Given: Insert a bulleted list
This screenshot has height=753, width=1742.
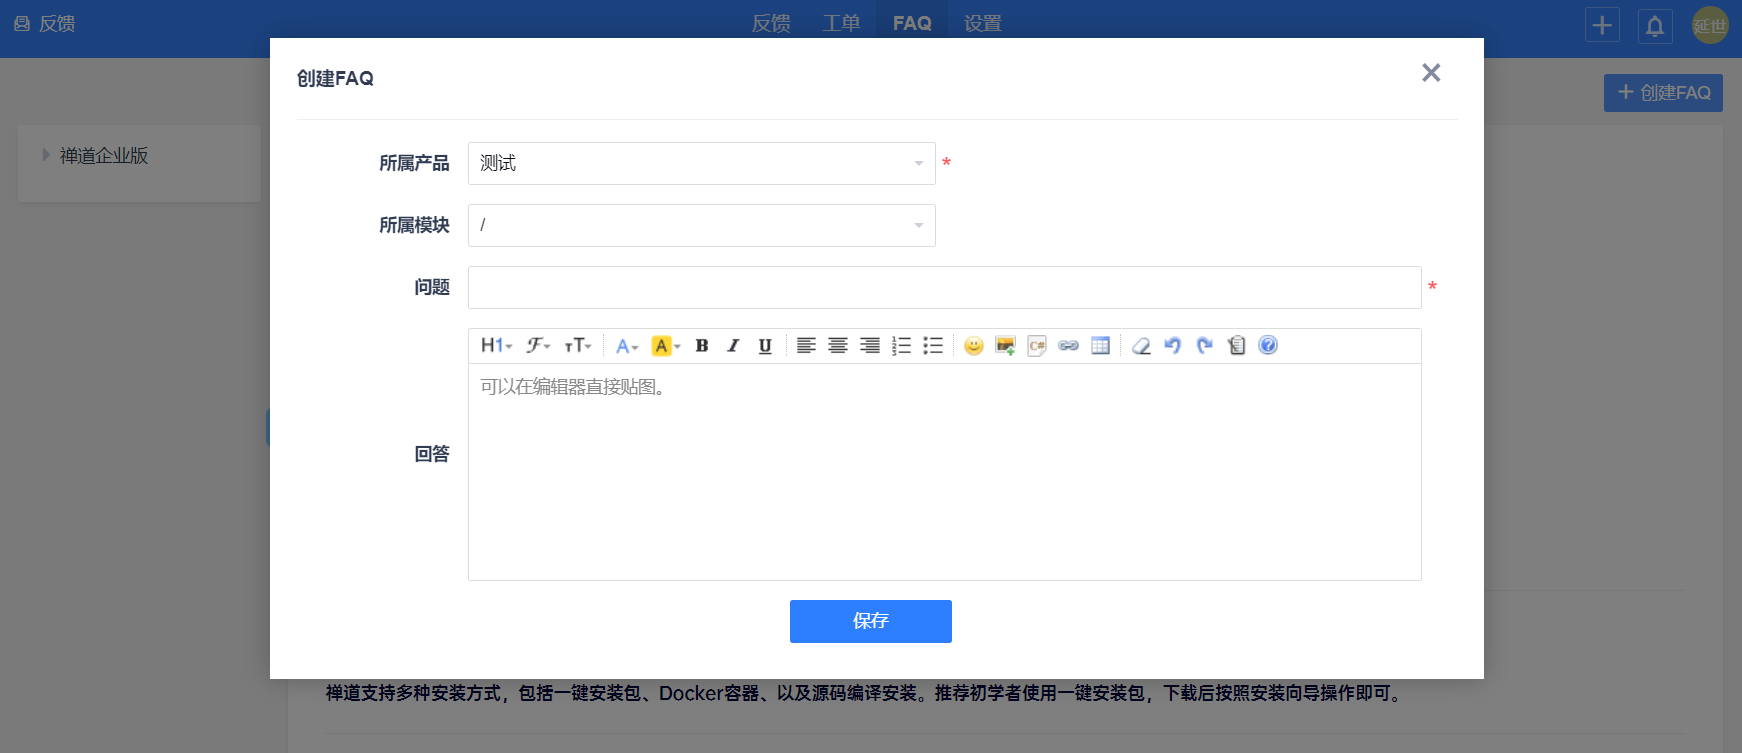Looking at the screenshot, I should pyautogui.click(x=933, y=346).
